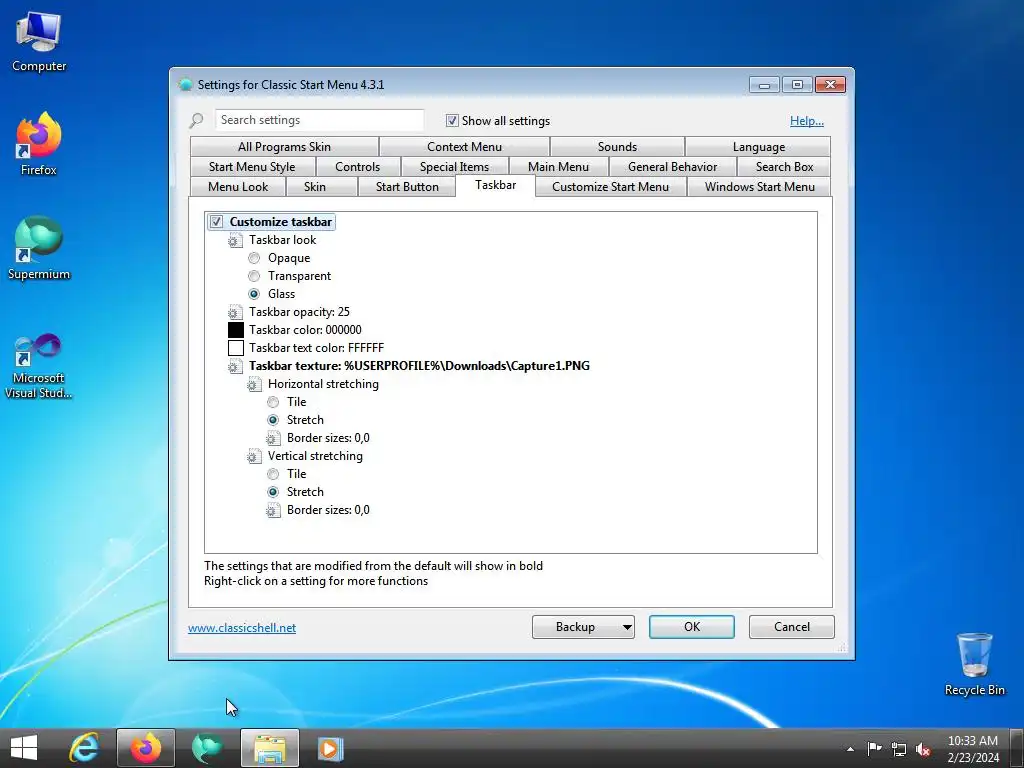Image resolution: width=1024 pixels, height=768 pixels.
Task: Toggle Show all settings checkbox
Action: pos(452,120)
